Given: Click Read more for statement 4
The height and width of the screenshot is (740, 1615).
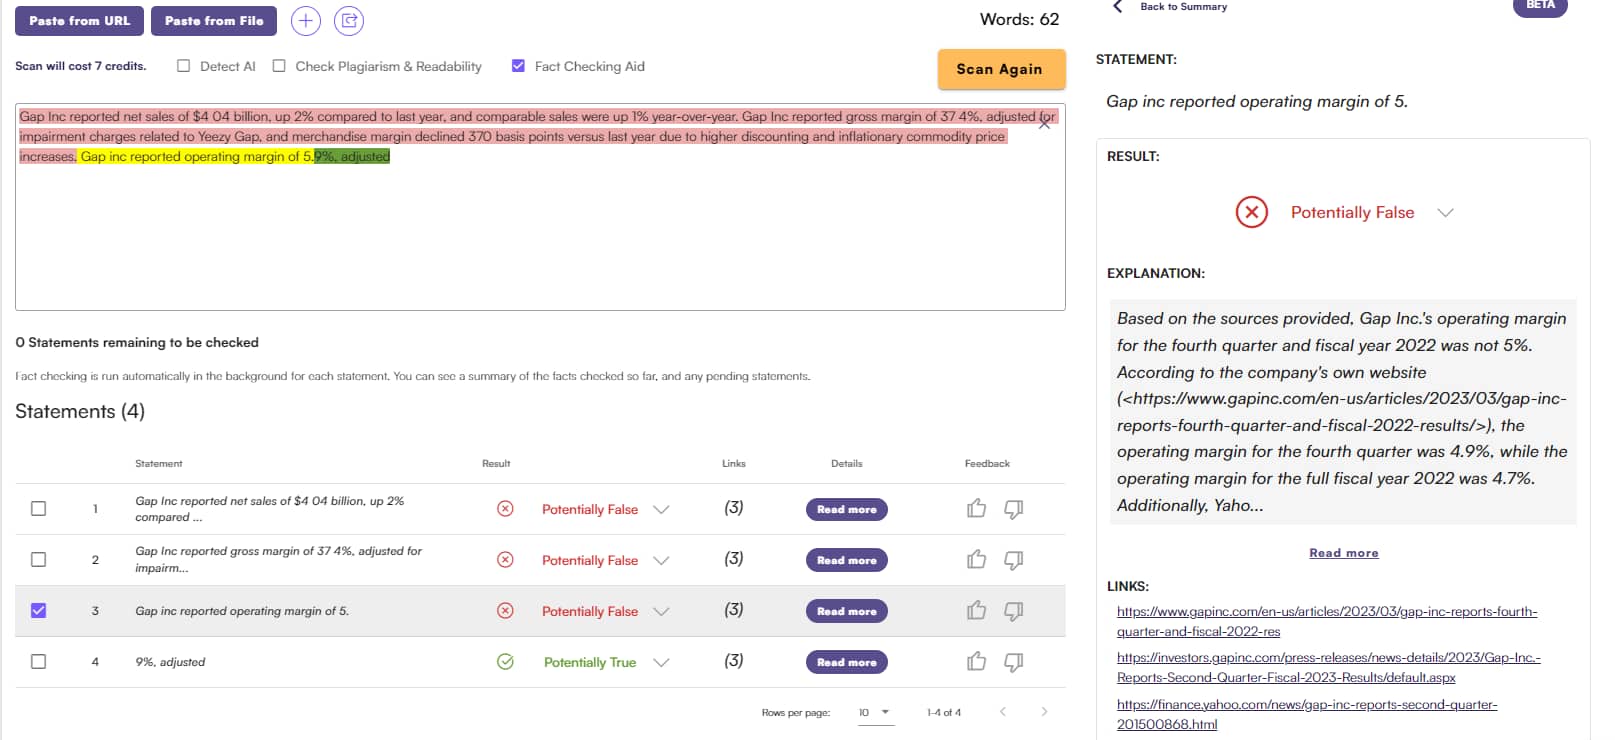Looking at the screenshot, I should click(x=846, y=662).
